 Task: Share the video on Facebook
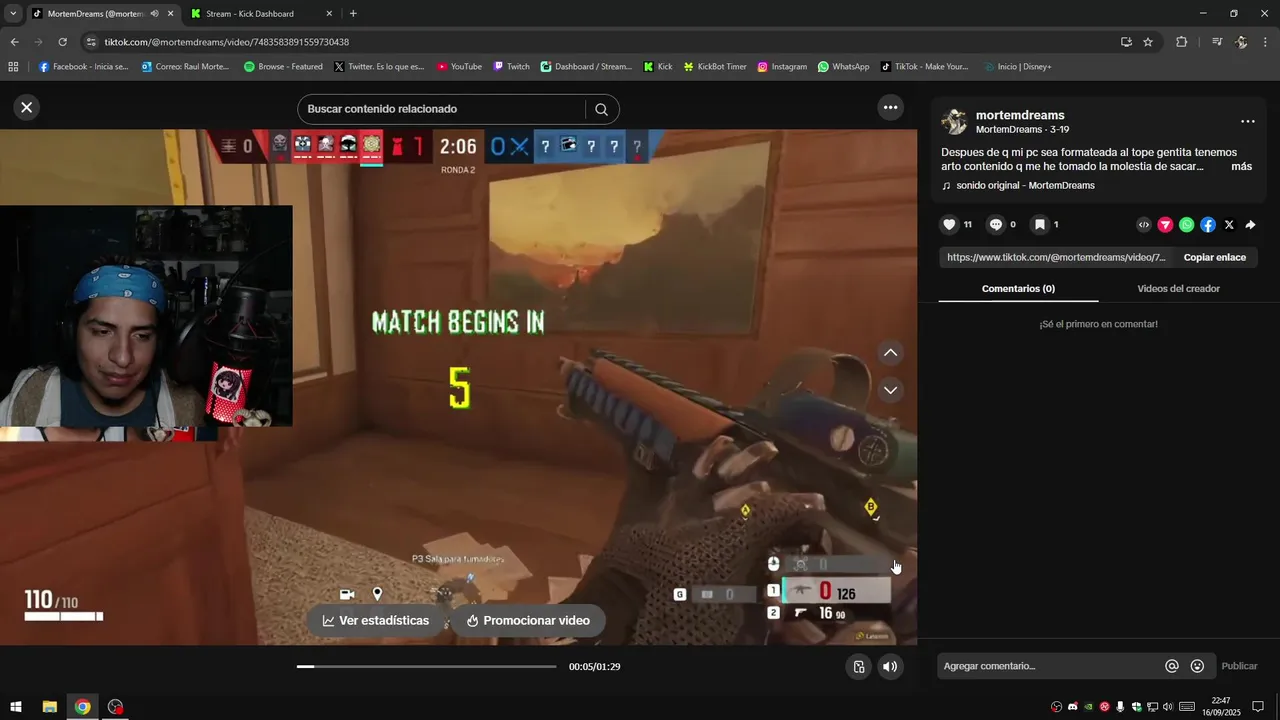[1208, 225]
